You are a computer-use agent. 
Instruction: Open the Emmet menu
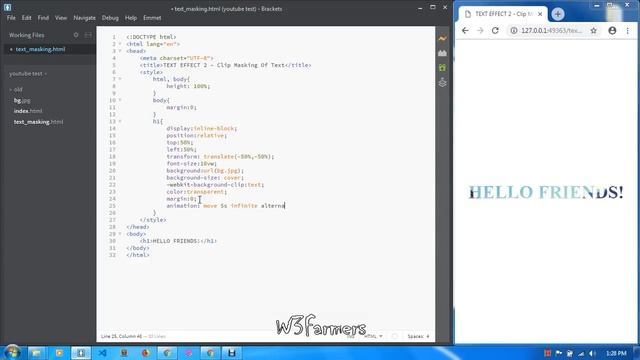[x=152, y=18]
